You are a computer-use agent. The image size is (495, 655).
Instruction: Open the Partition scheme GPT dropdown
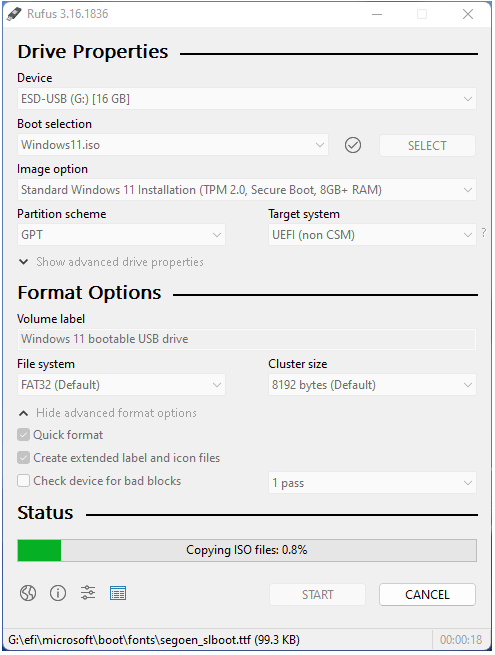[121, 235]
